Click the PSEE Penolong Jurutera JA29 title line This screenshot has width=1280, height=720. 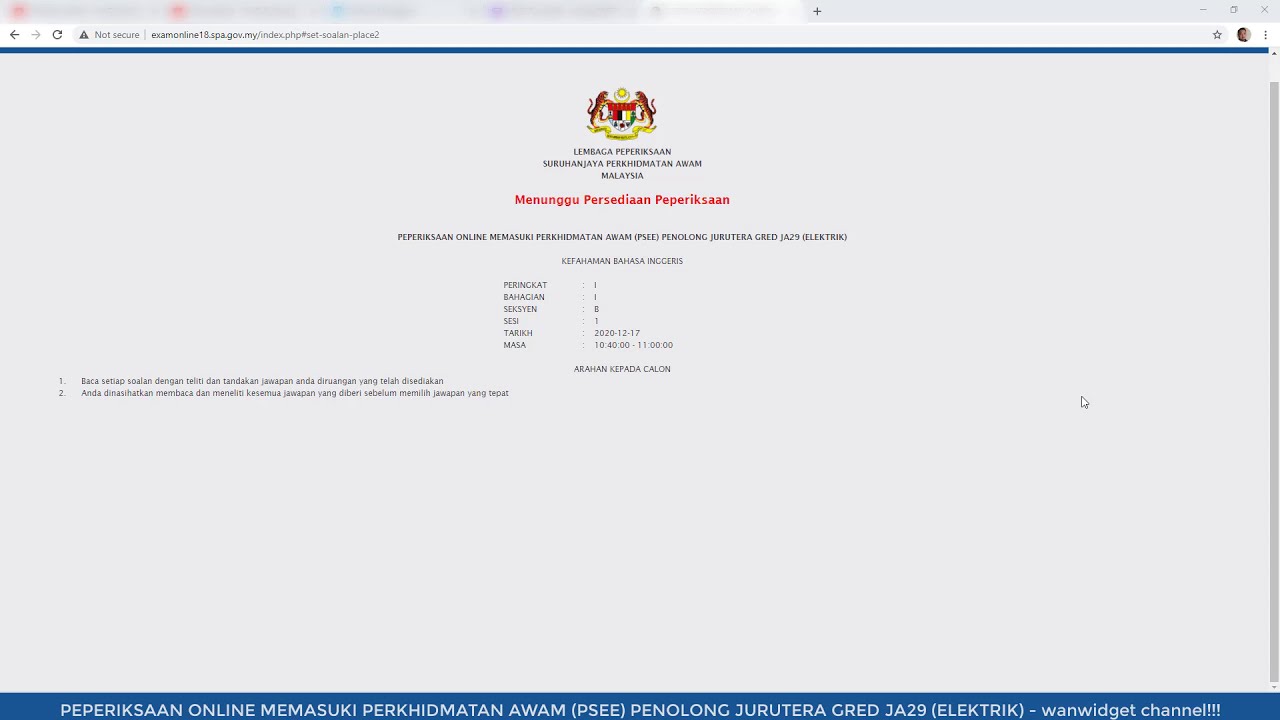[622, 237]
